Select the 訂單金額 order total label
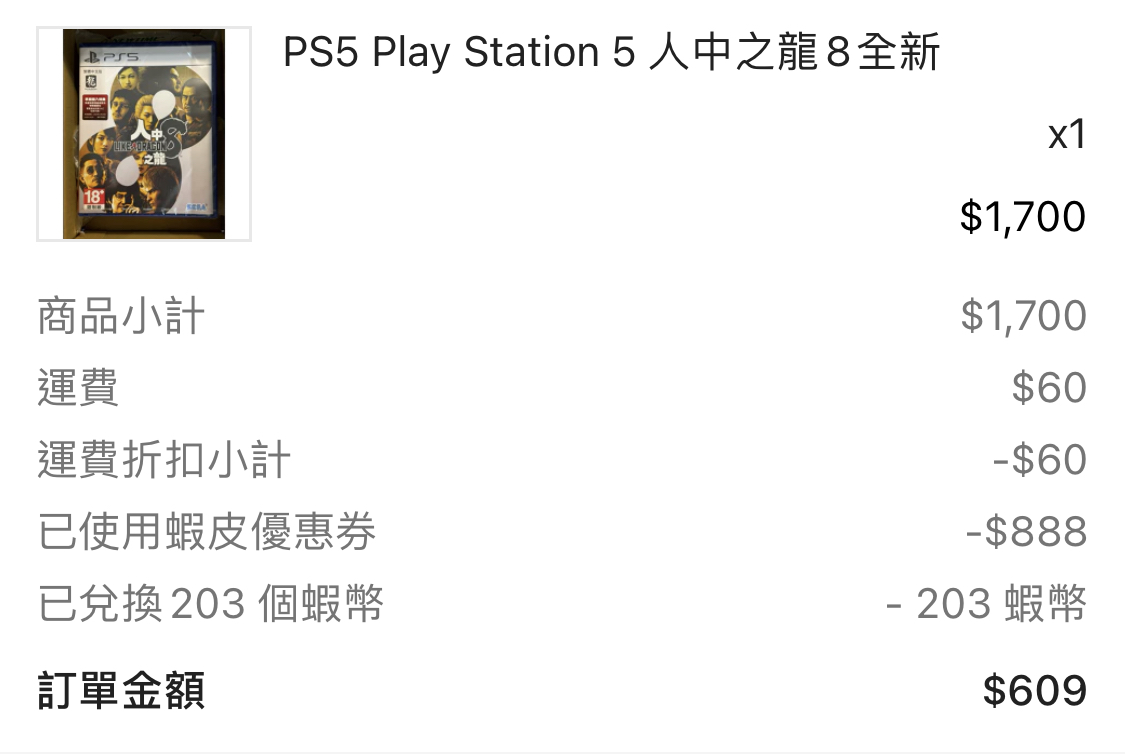The height and width of the screenshot is (754, 1125). [121, 690]
